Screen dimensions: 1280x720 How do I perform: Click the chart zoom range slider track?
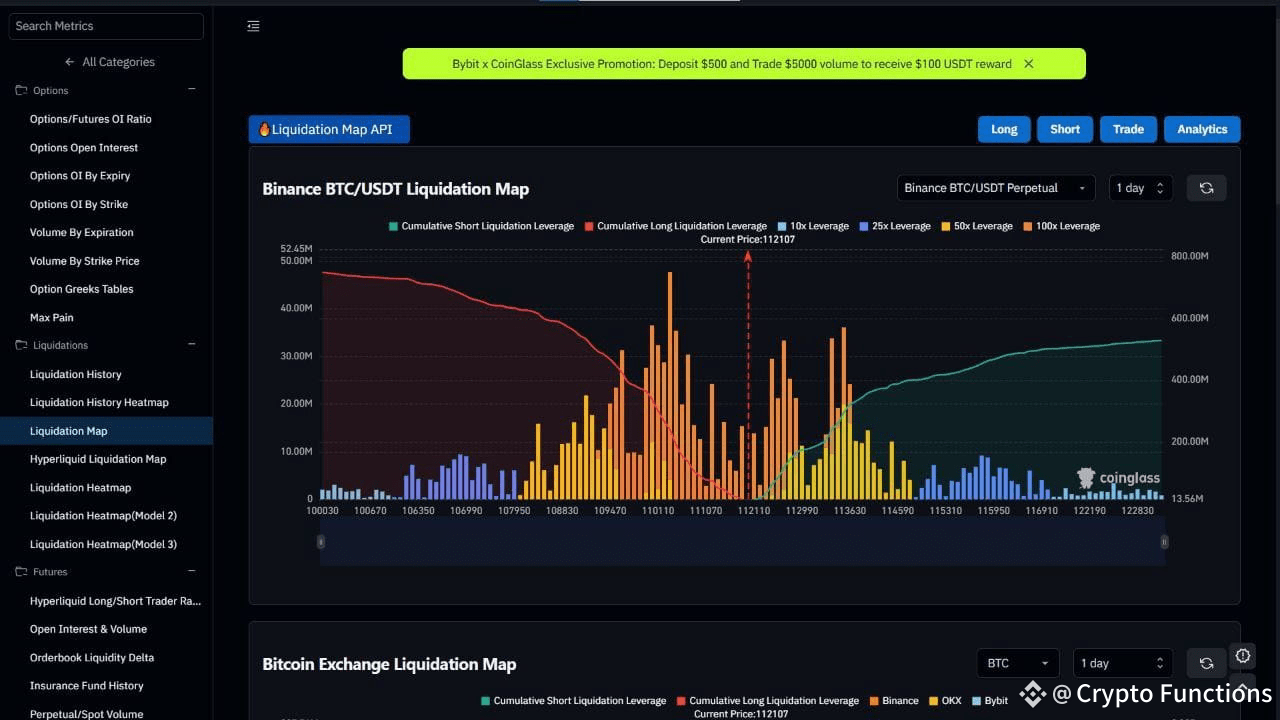[x=742, y=541]
